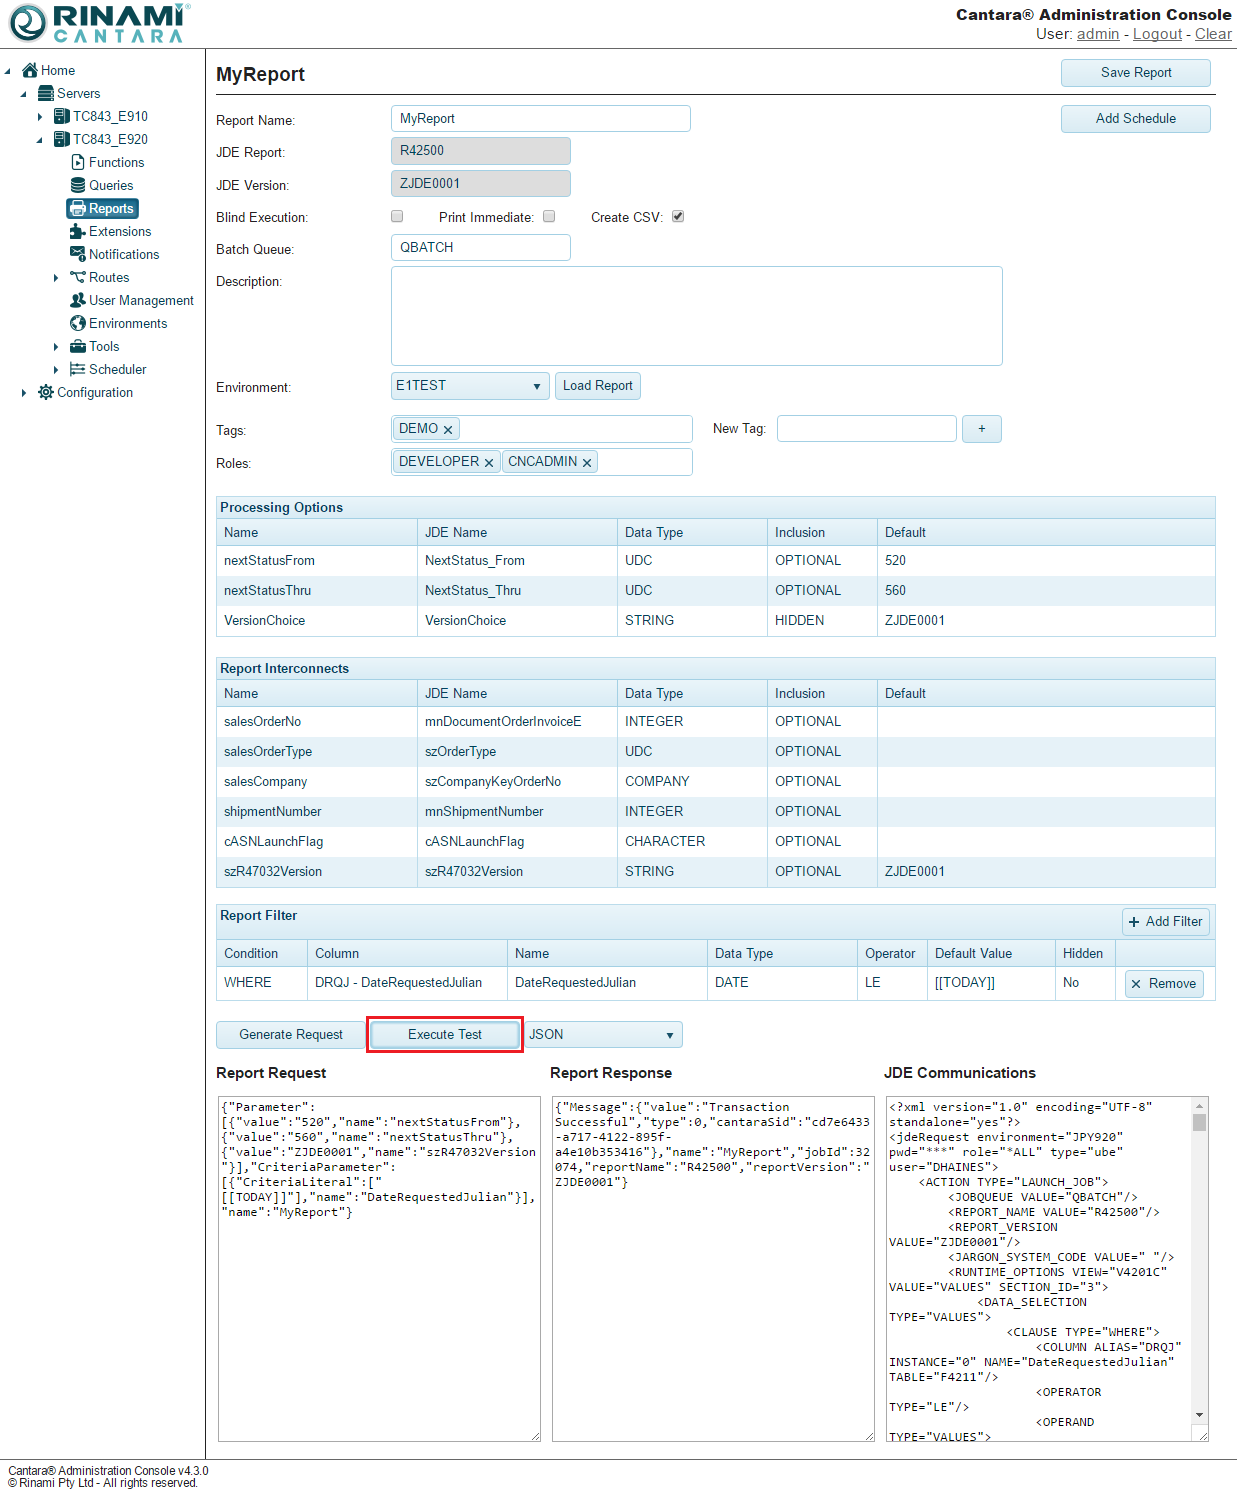Click the New Tag input field
Screen dimensions: 1237x1495
(x=866, y=429)
